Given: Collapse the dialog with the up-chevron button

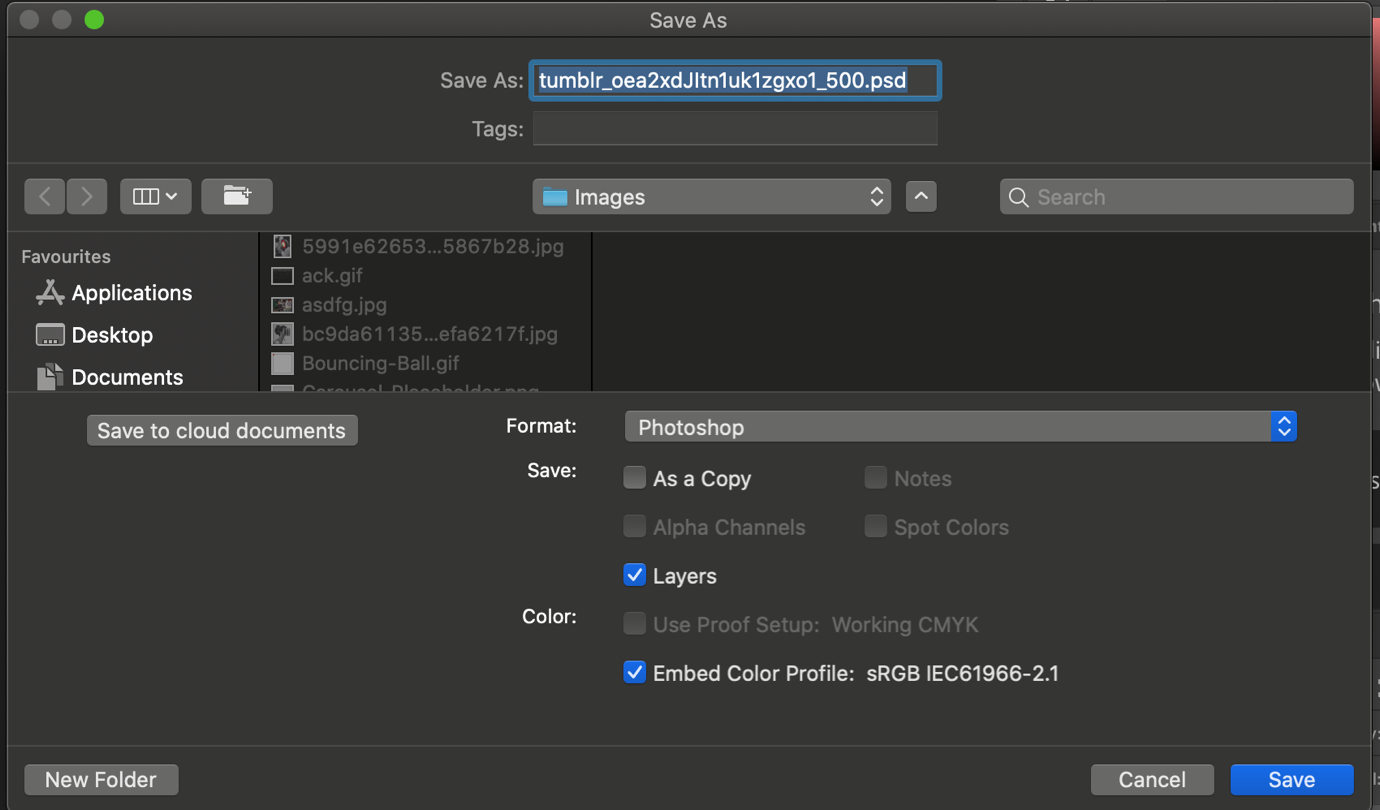Looking at the screenshot, I should pyautogui.click(x=921, y=197).
